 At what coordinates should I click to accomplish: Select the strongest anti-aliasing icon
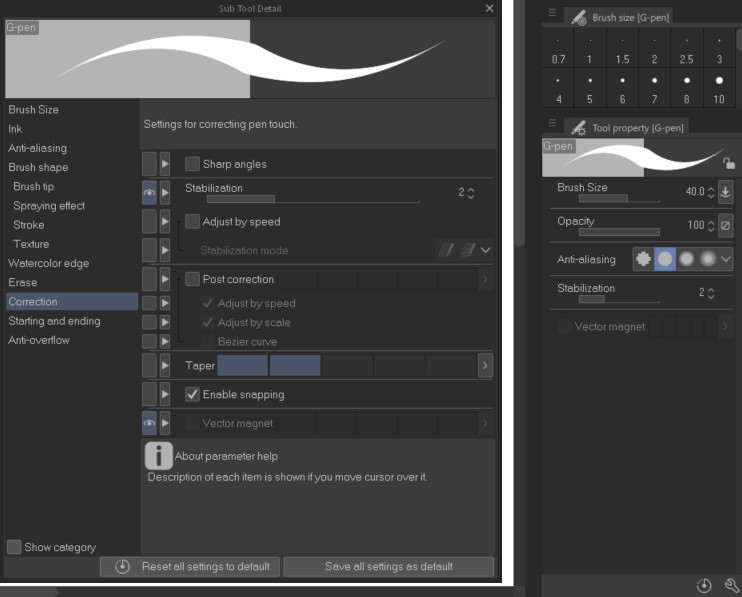709,259
